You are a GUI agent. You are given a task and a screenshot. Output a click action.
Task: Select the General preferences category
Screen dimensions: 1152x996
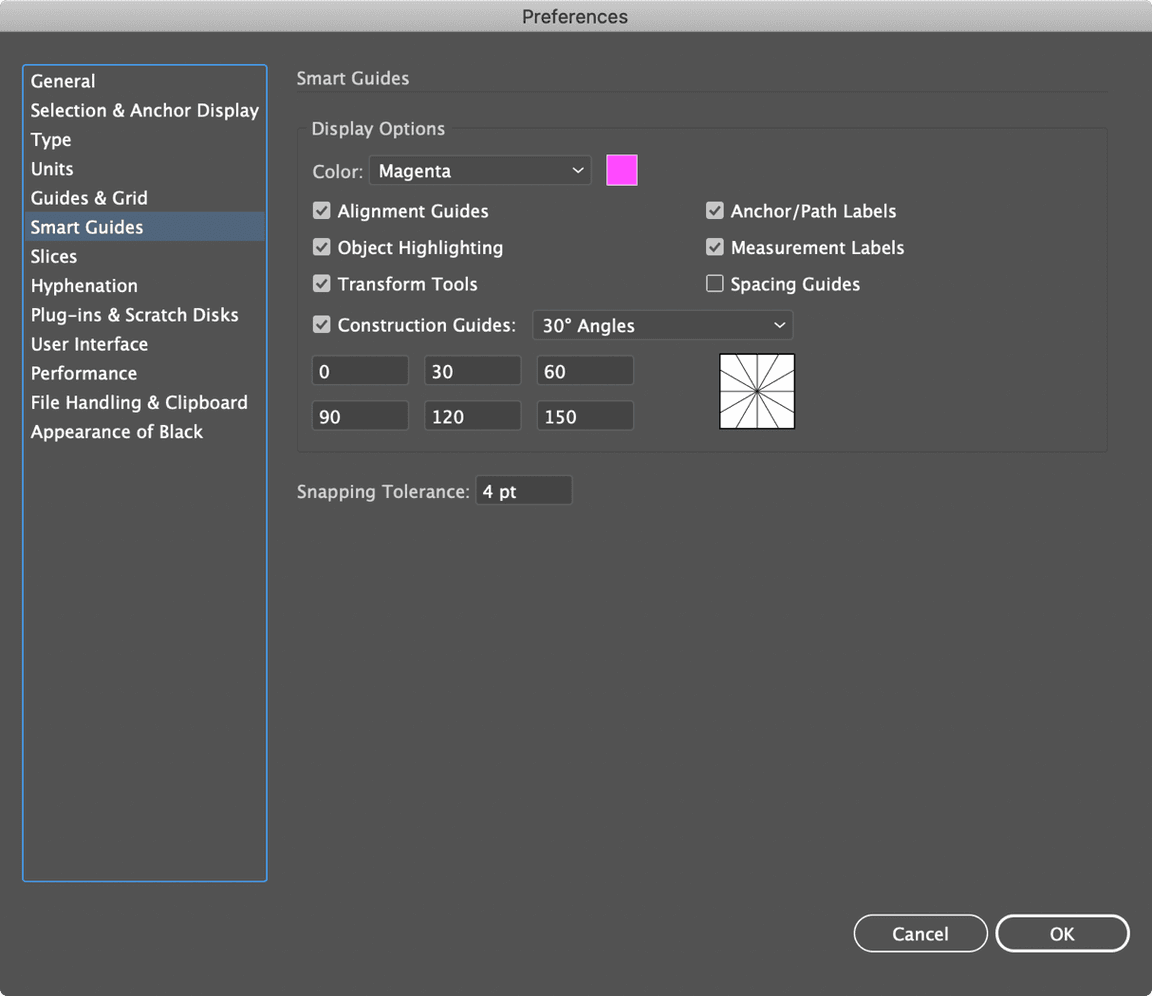coord(63,82)
